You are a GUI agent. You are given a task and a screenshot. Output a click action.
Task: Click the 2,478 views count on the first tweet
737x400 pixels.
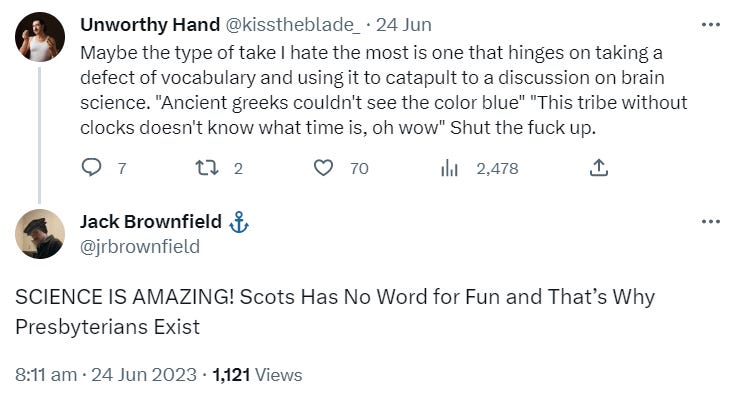click(x=497, y=168)
